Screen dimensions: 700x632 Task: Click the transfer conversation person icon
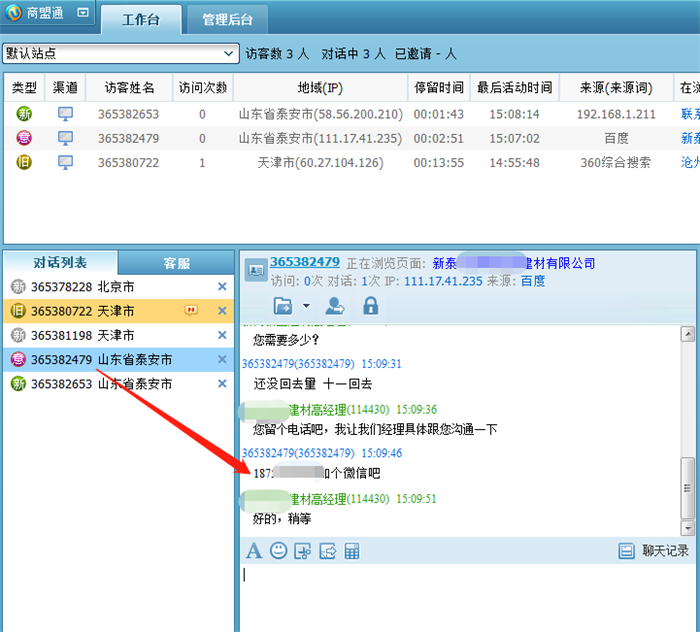335,306
